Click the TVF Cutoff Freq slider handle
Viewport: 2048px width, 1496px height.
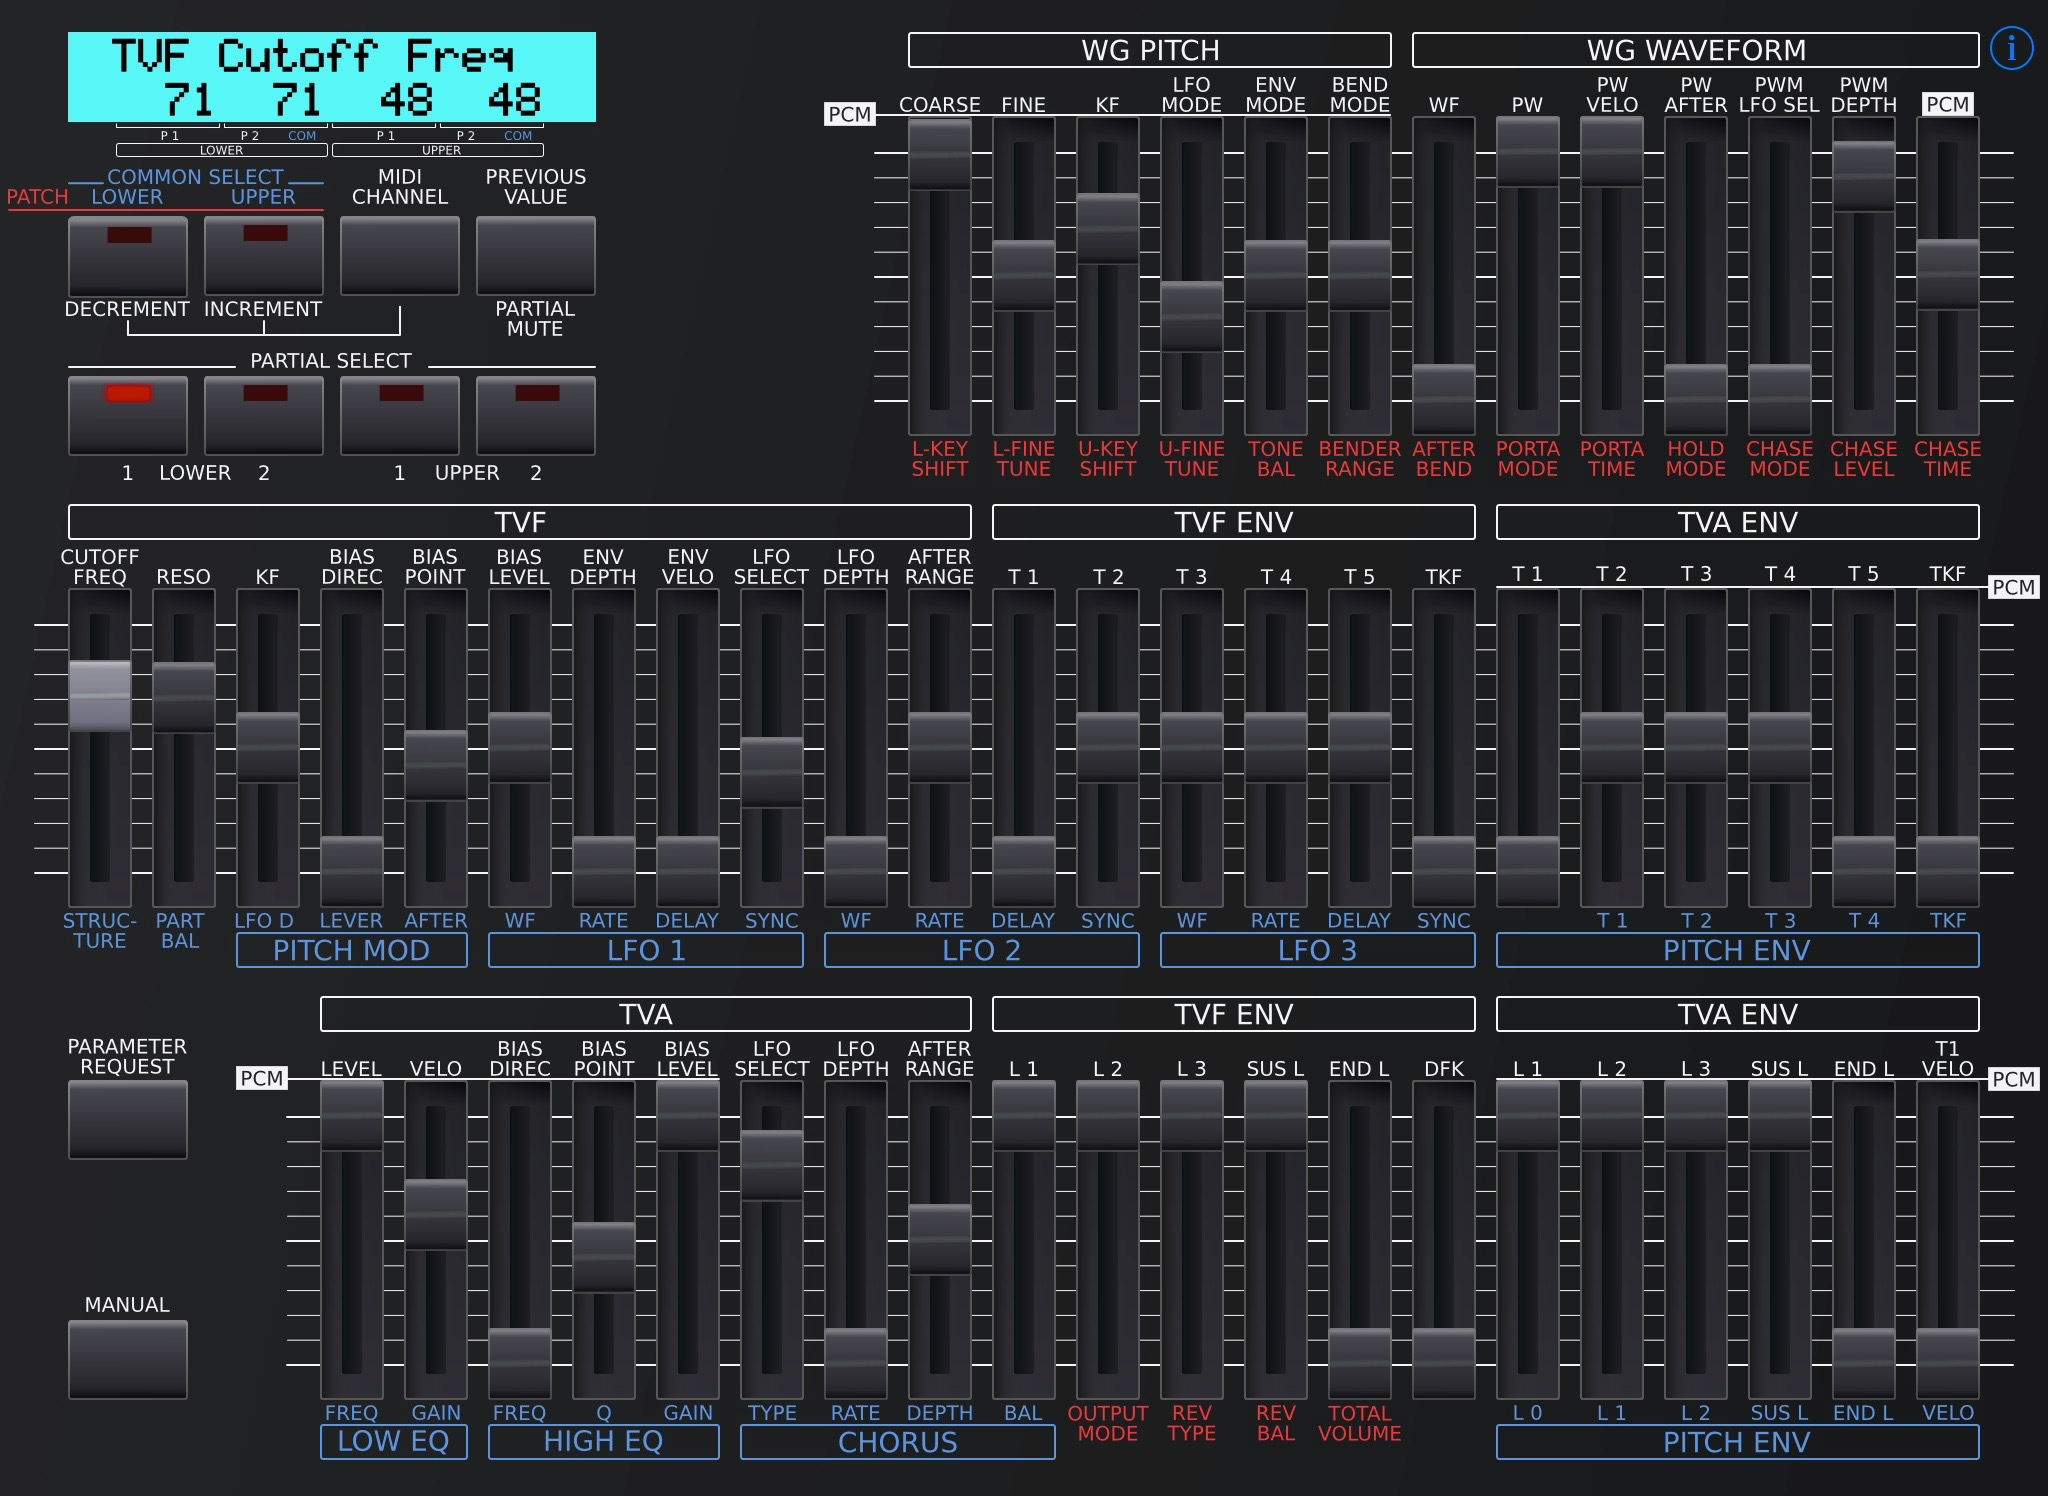pos(100,696)
